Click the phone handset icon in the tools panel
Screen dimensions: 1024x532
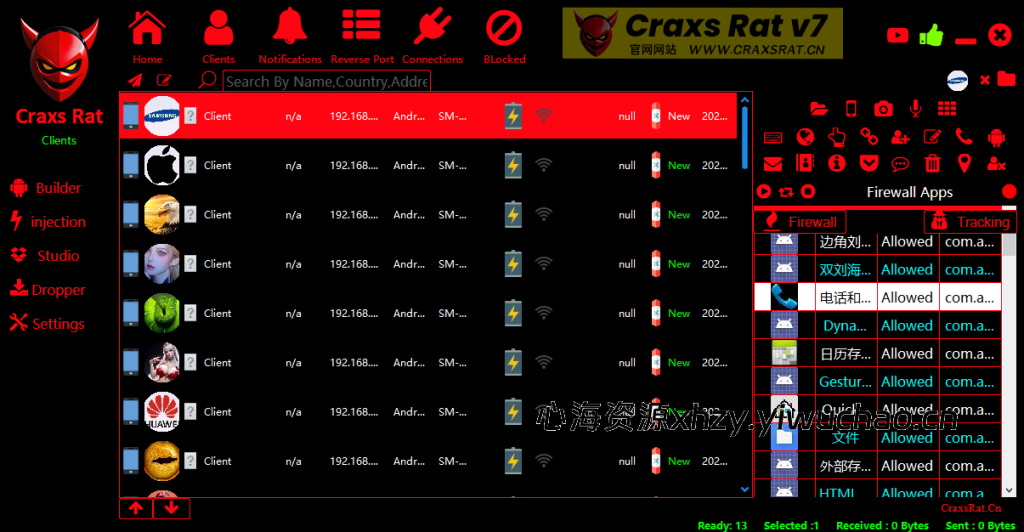pyautogui.click(x=964, y=136)
